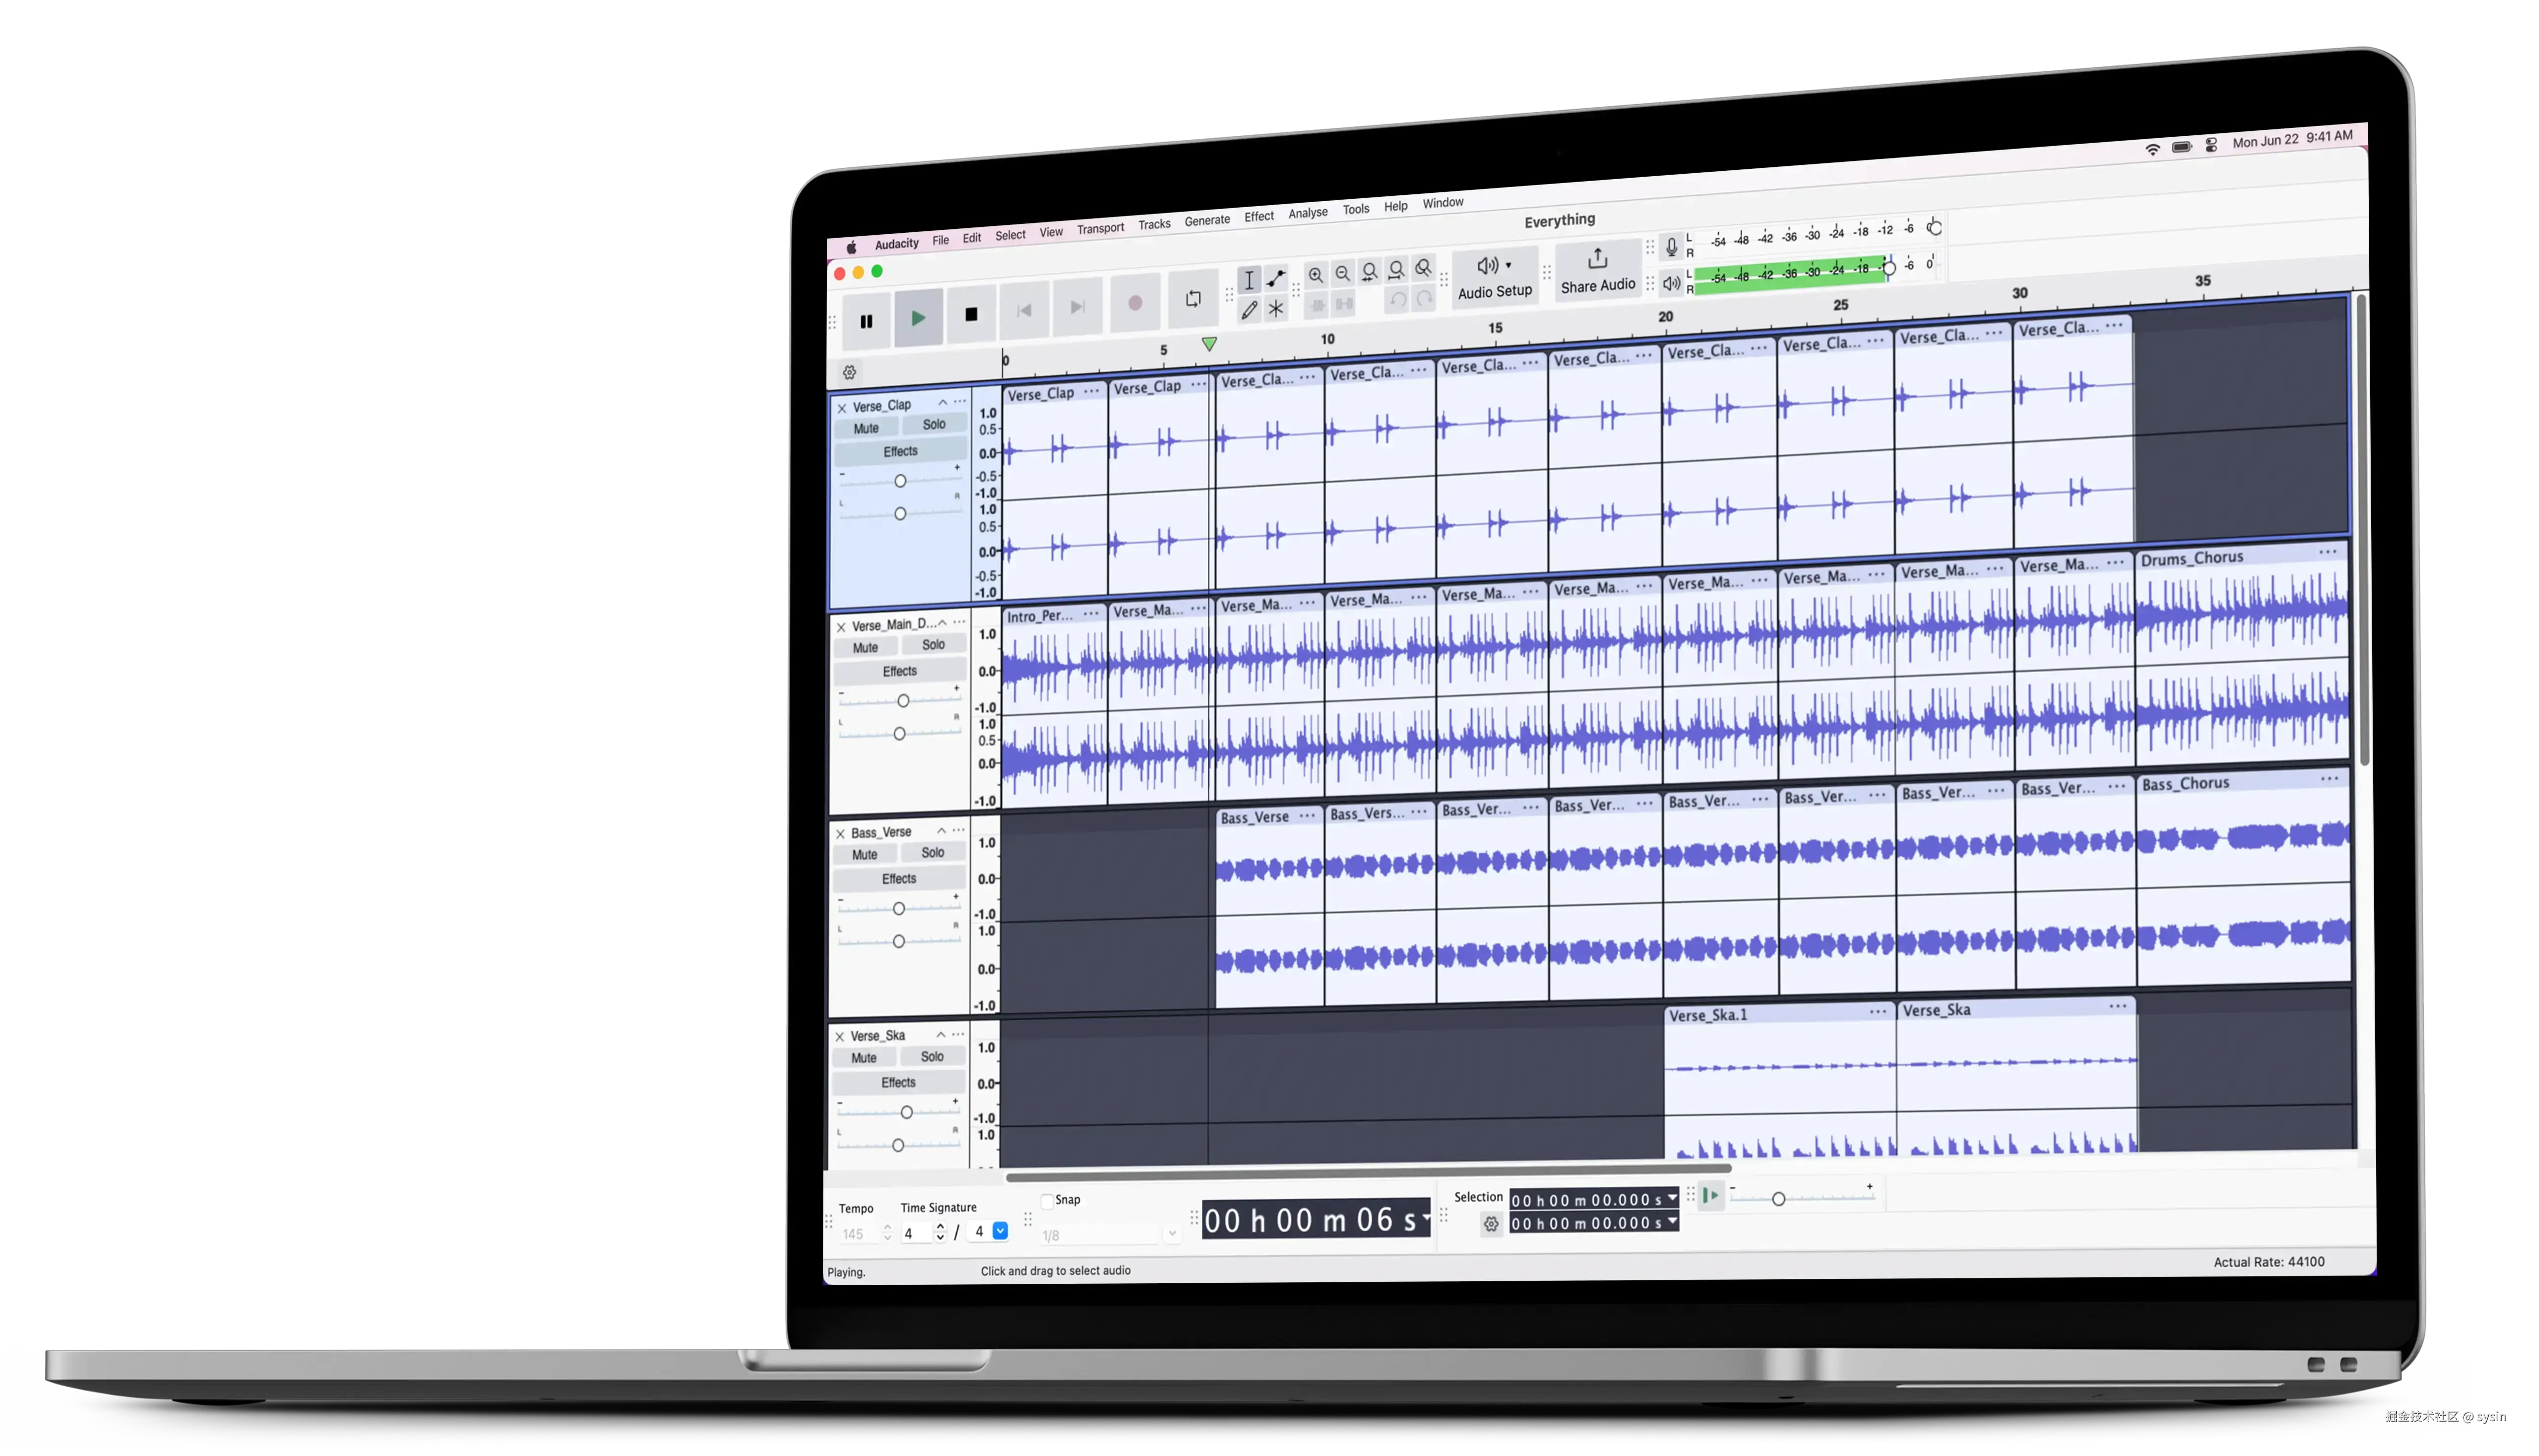
Task: Open the snap interval 1/8 dropdown
Action: point(1172,1233)
